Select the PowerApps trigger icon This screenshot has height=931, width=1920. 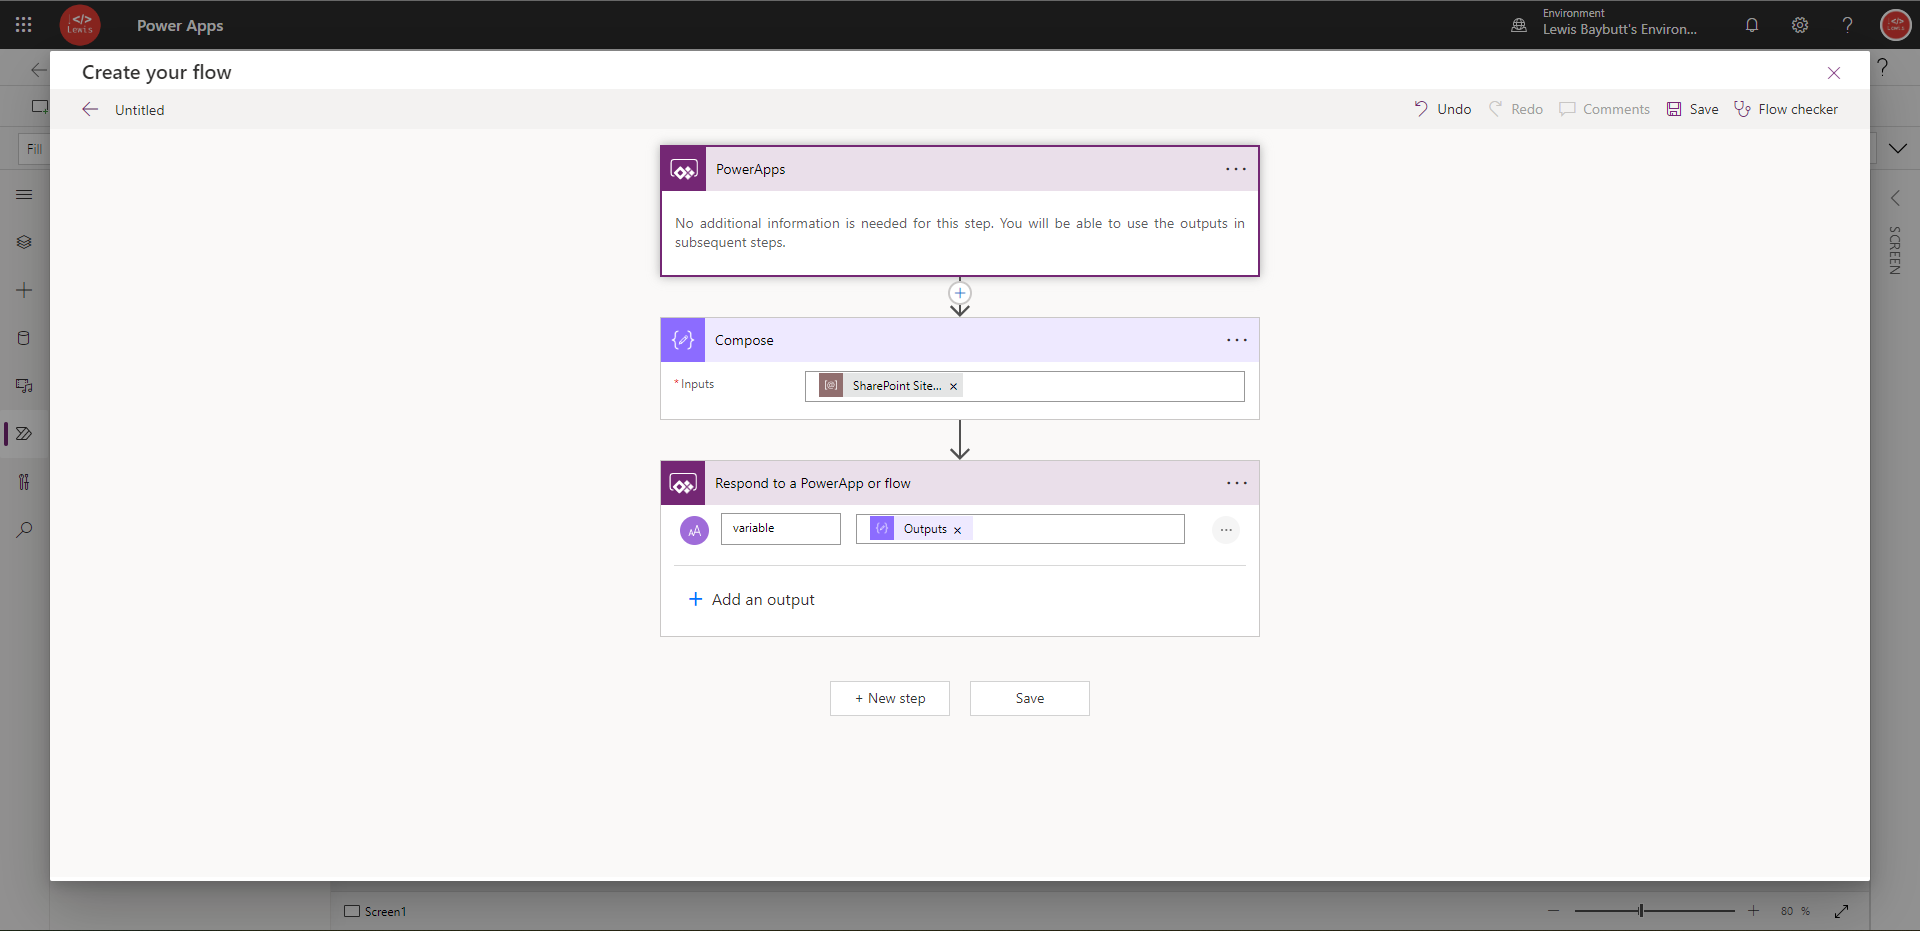pyautogui.click(x=684, y=170)
